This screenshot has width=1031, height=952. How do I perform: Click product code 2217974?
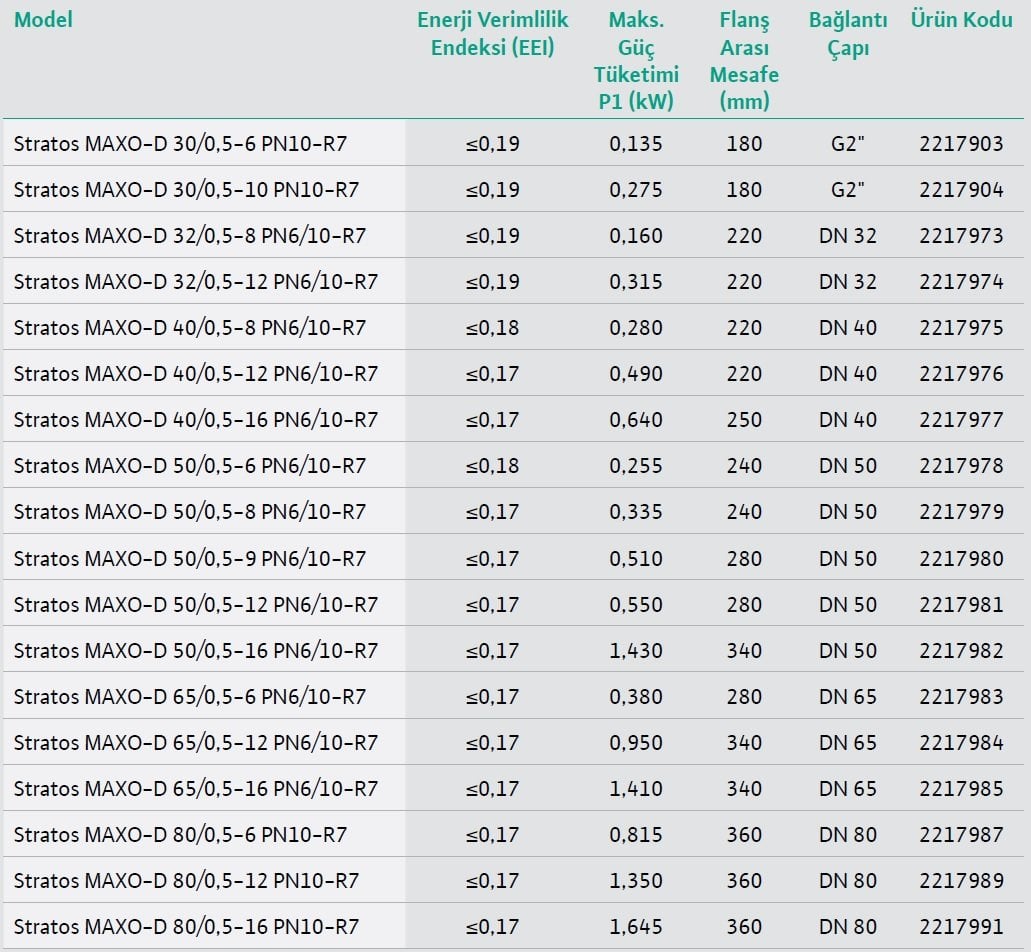961,281
